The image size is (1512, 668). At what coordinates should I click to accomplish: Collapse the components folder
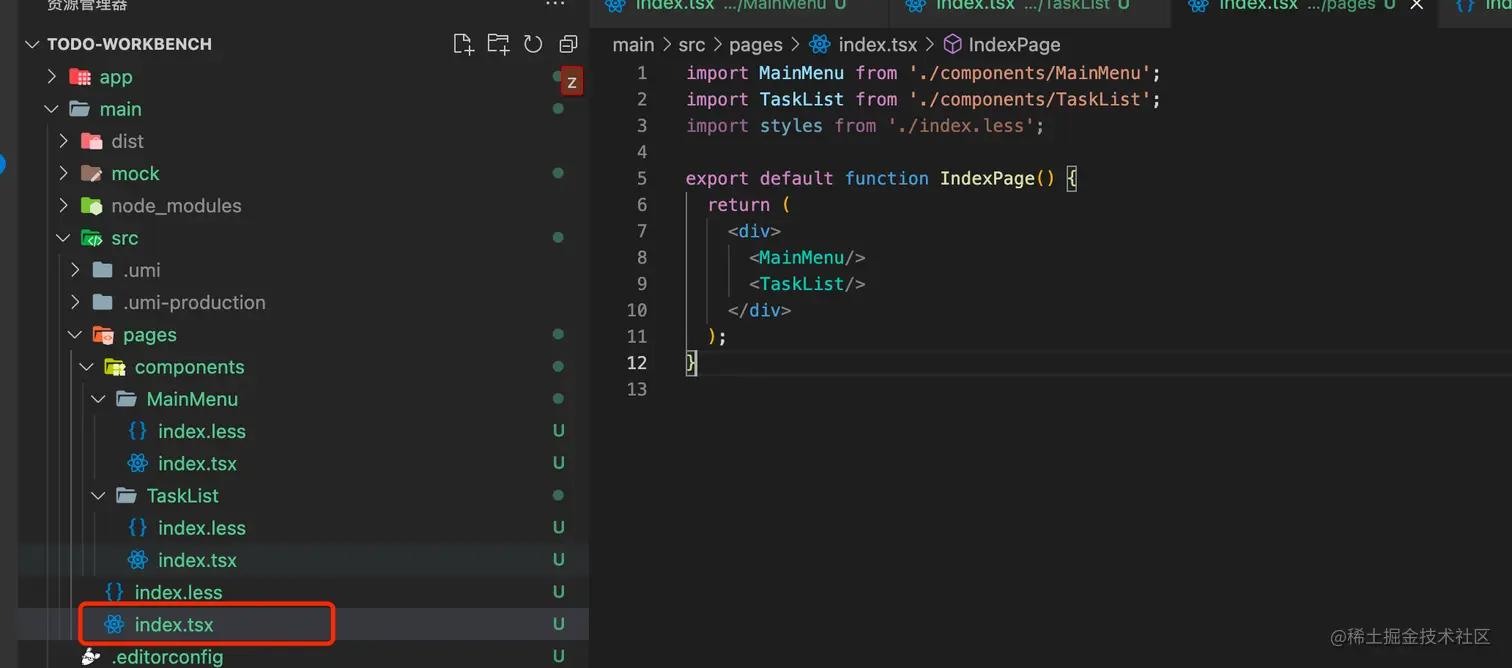point(87,367)
